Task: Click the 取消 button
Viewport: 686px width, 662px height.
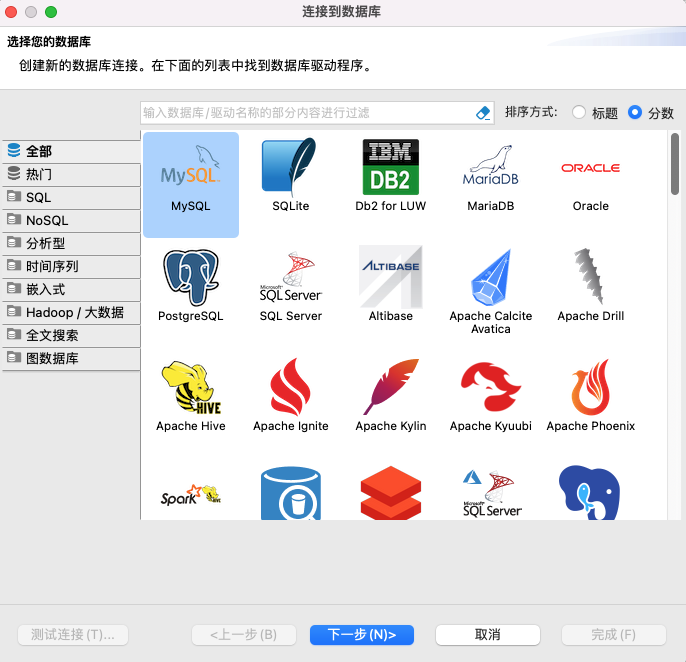Action: (488, 634)
